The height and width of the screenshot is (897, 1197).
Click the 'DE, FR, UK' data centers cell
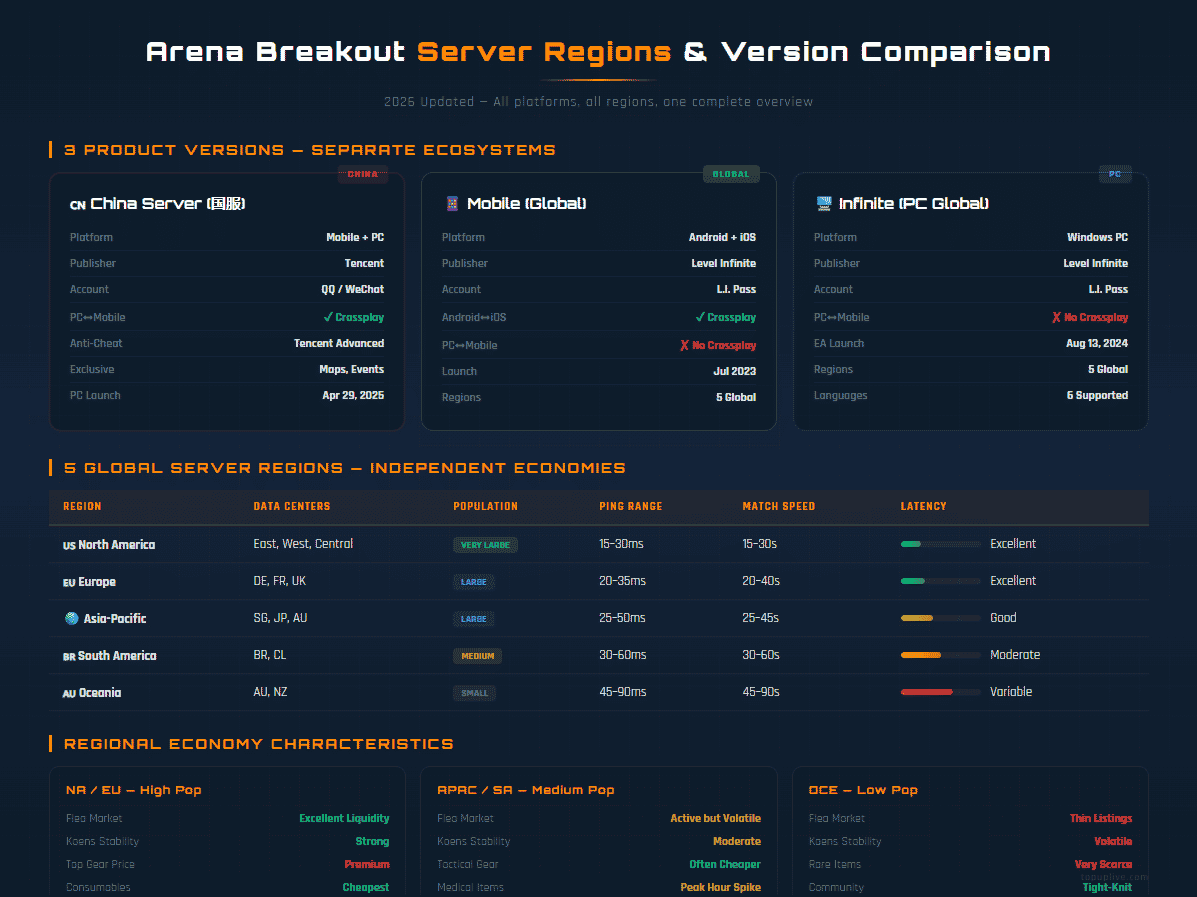279,581
